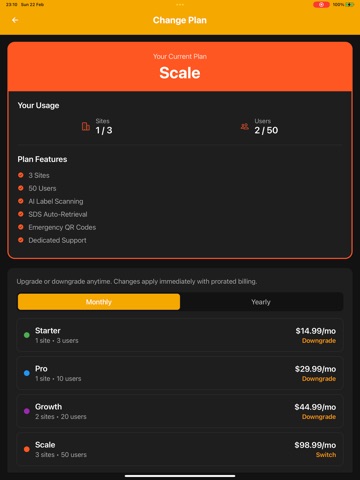Viewport: 360px width, 480px height.
Task: Click checkmark icon beside AI Label Scanning
Action: (21, 201)
